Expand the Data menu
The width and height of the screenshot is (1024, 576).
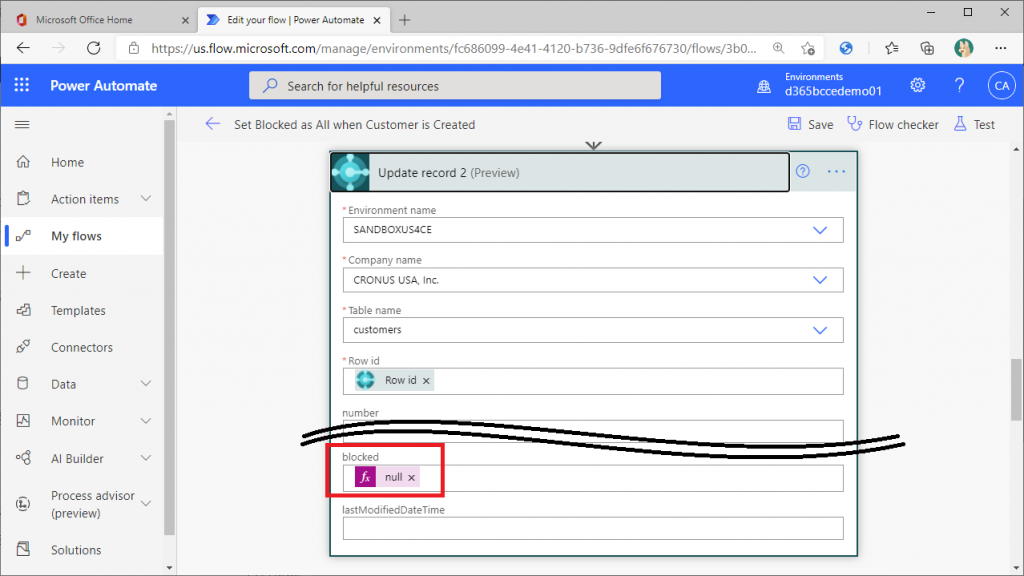[146, 384]
